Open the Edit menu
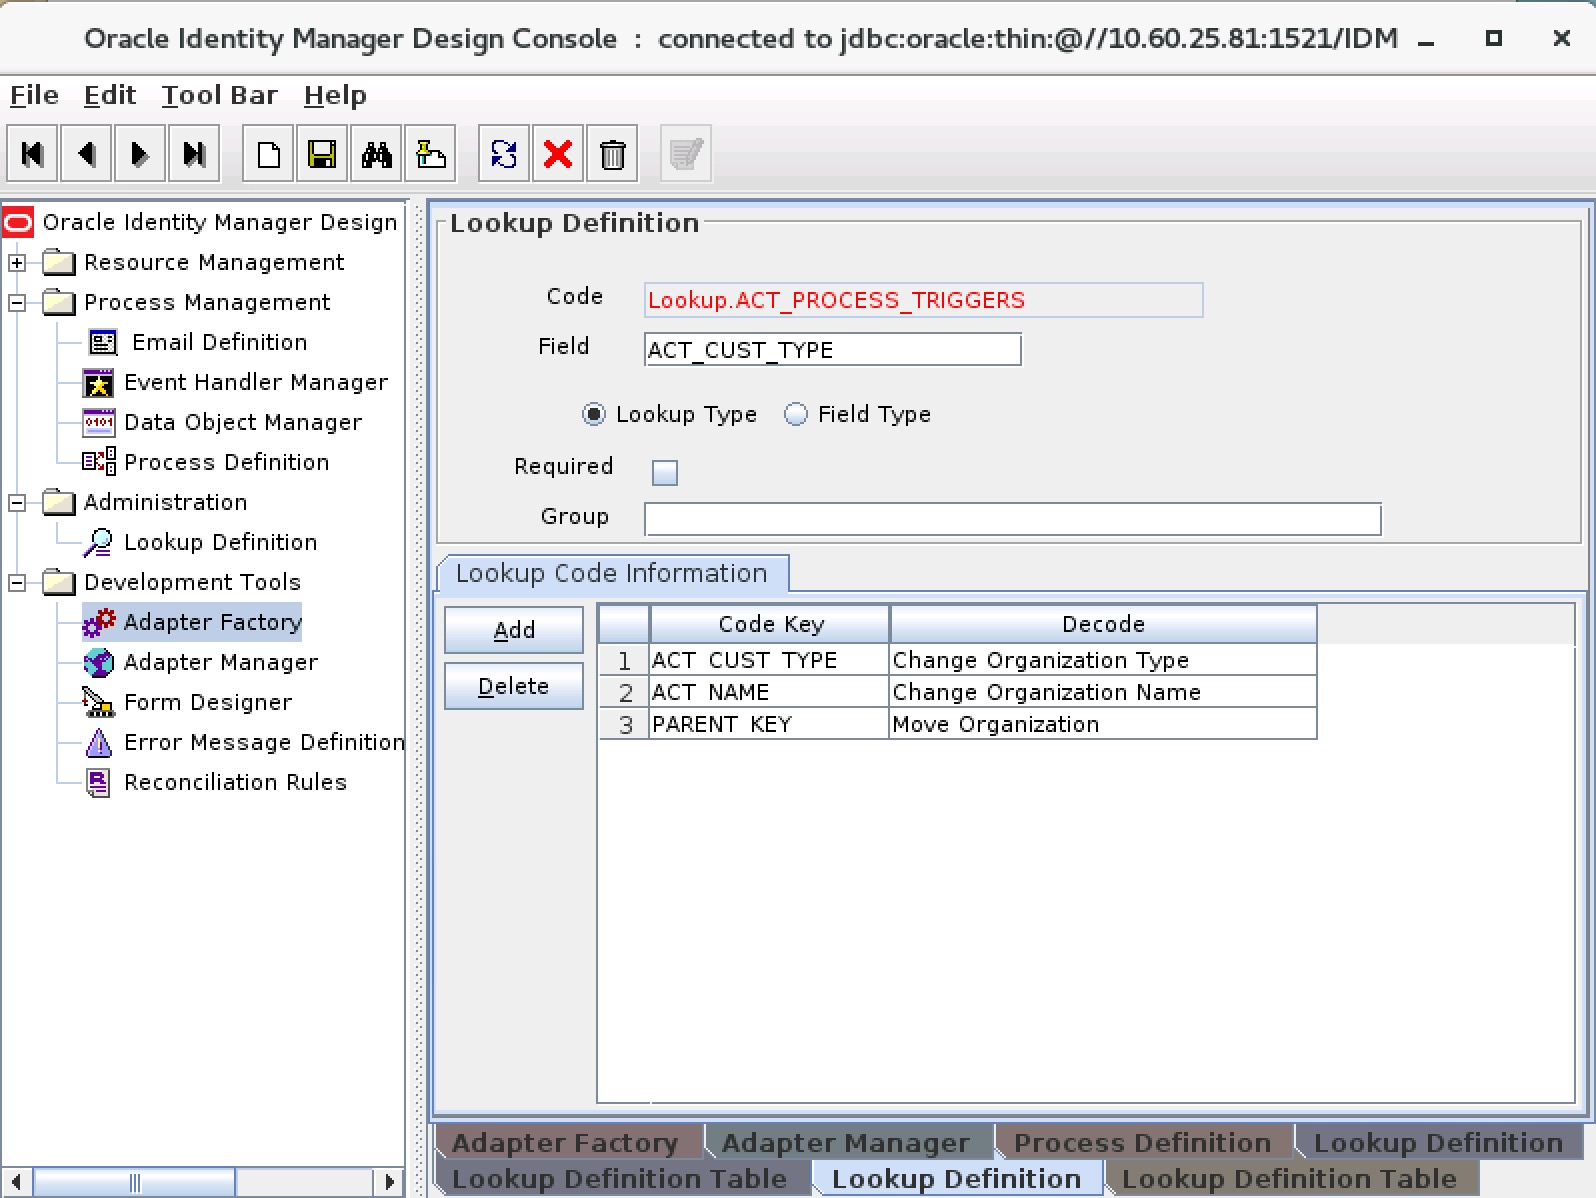Viewport: 1596px width, 1198px height. pos(109,95)
